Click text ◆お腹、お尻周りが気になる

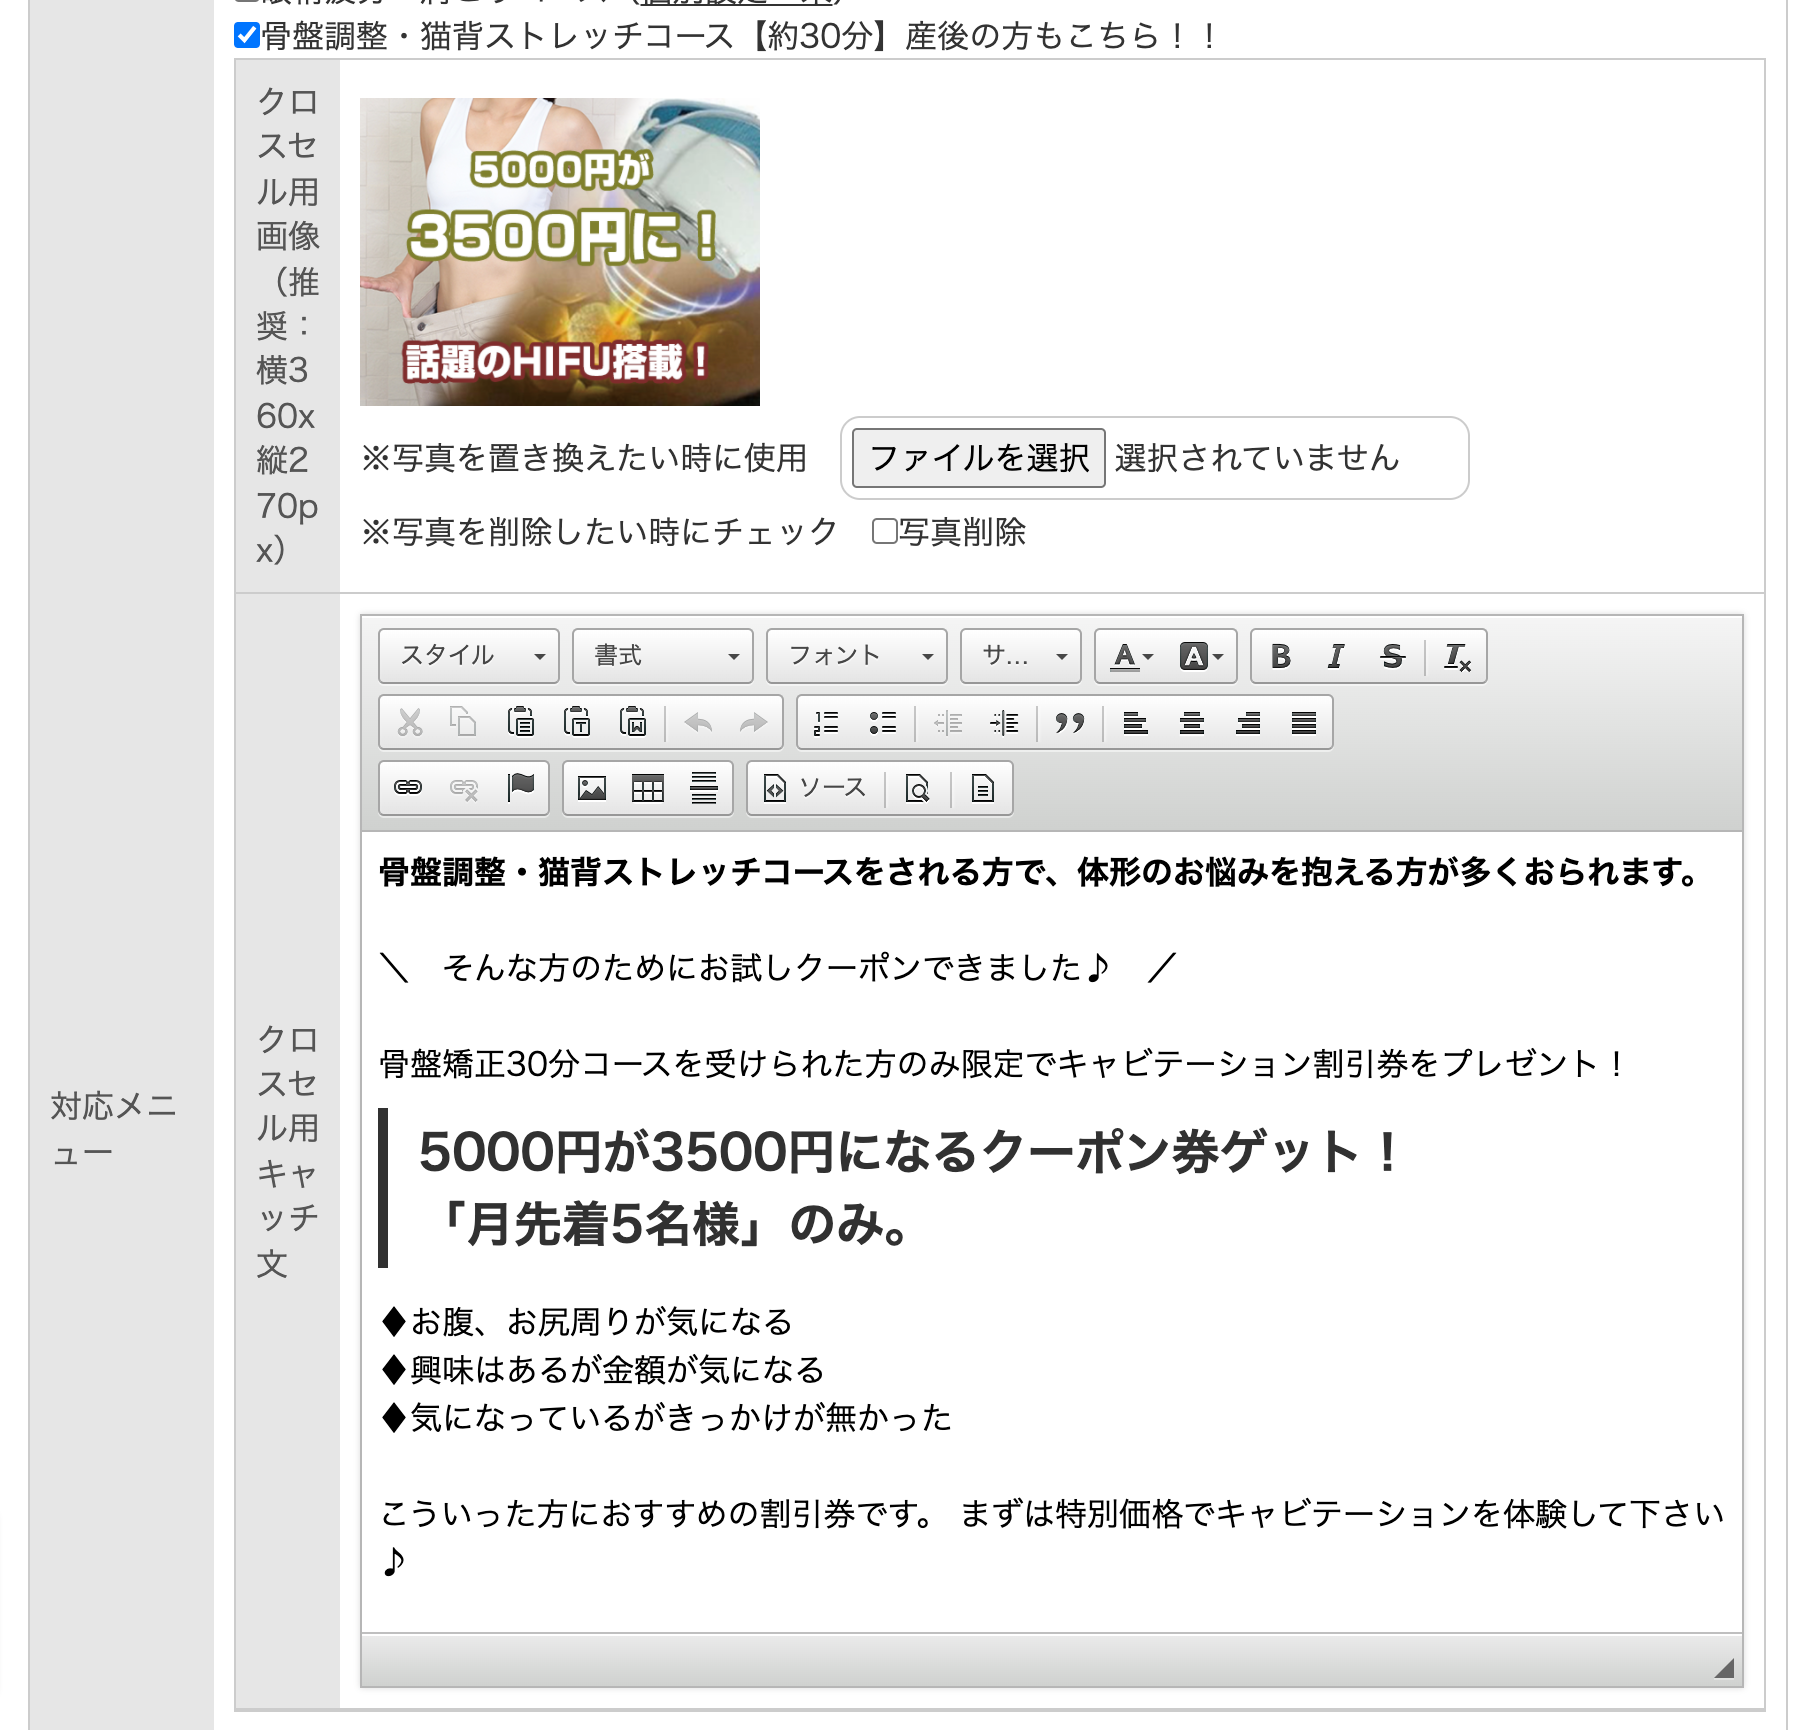[587, 1322]
